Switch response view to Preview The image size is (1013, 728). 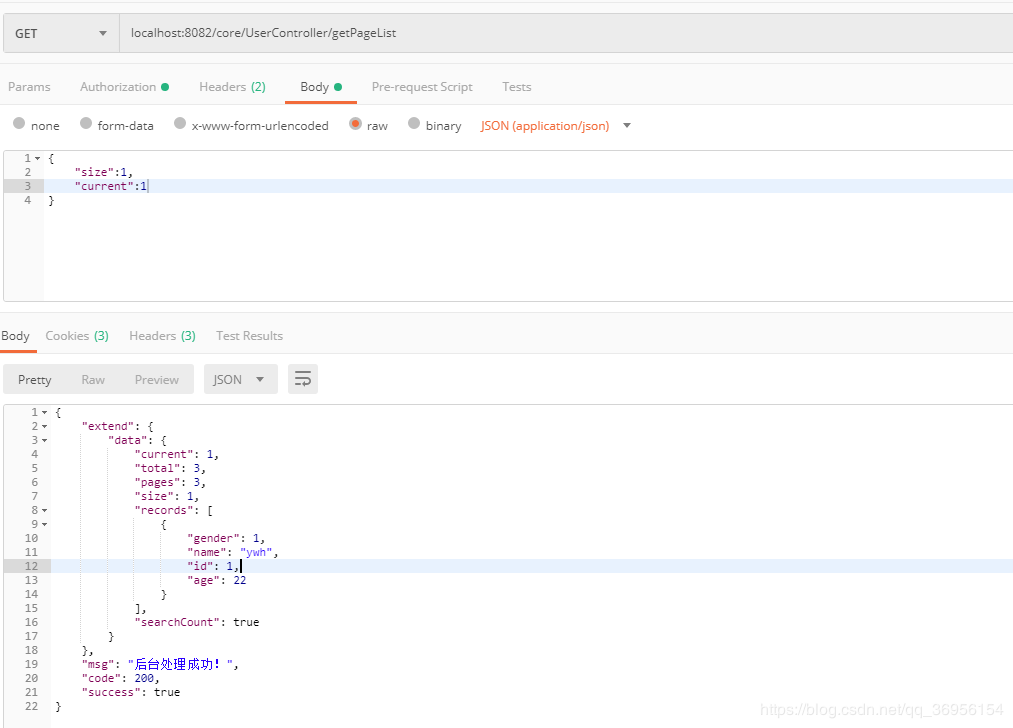(x=157, y=380)
